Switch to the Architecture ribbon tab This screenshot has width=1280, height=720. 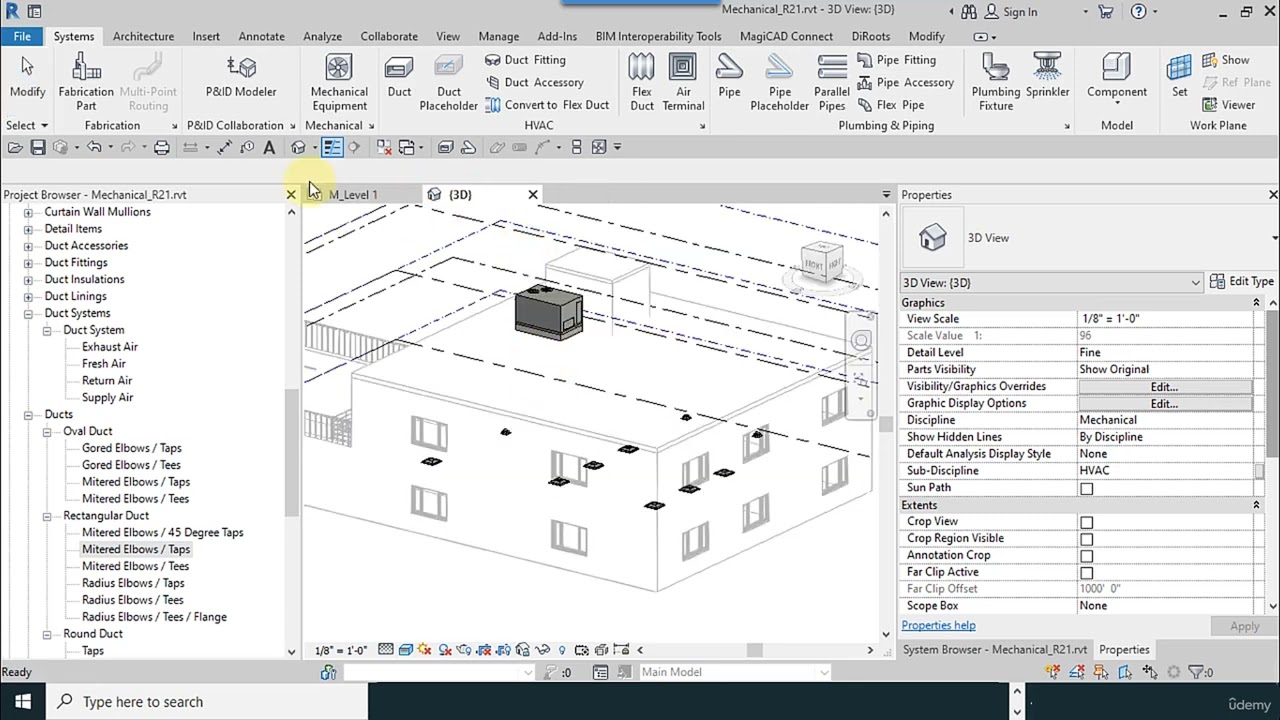click(143, 36)
